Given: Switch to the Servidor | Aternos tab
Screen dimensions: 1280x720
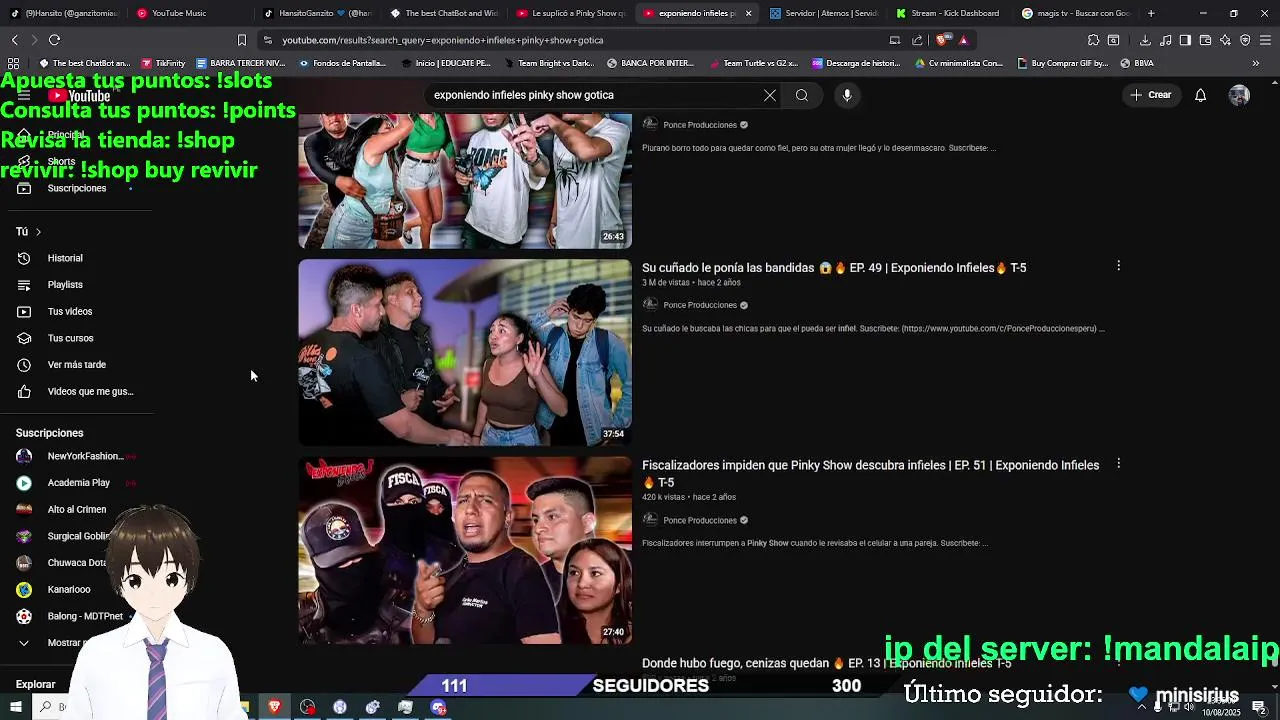Looking at the screenshot, I should 826,13.
